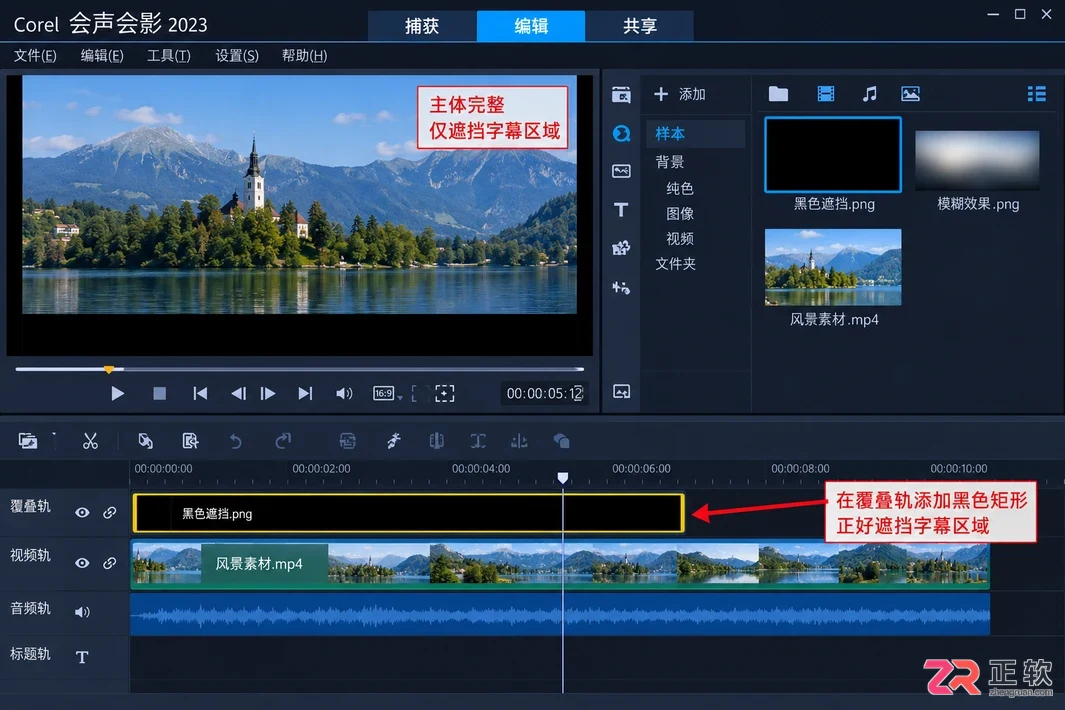Click the bracket-with-bar toolbar icon
The width and height of the screenshot is (1065, 710).
coord(478,441)
